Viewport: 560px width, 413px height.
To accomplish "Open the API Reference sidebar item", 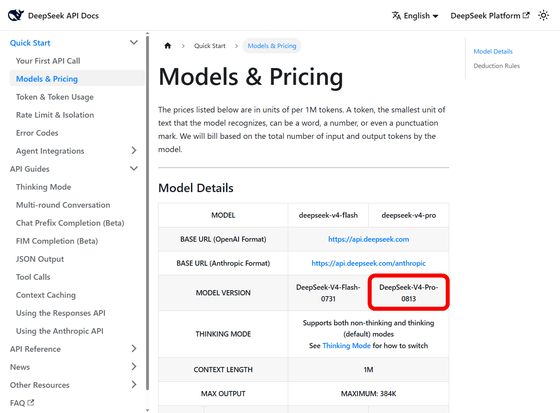I will click(x=35, y=349).
